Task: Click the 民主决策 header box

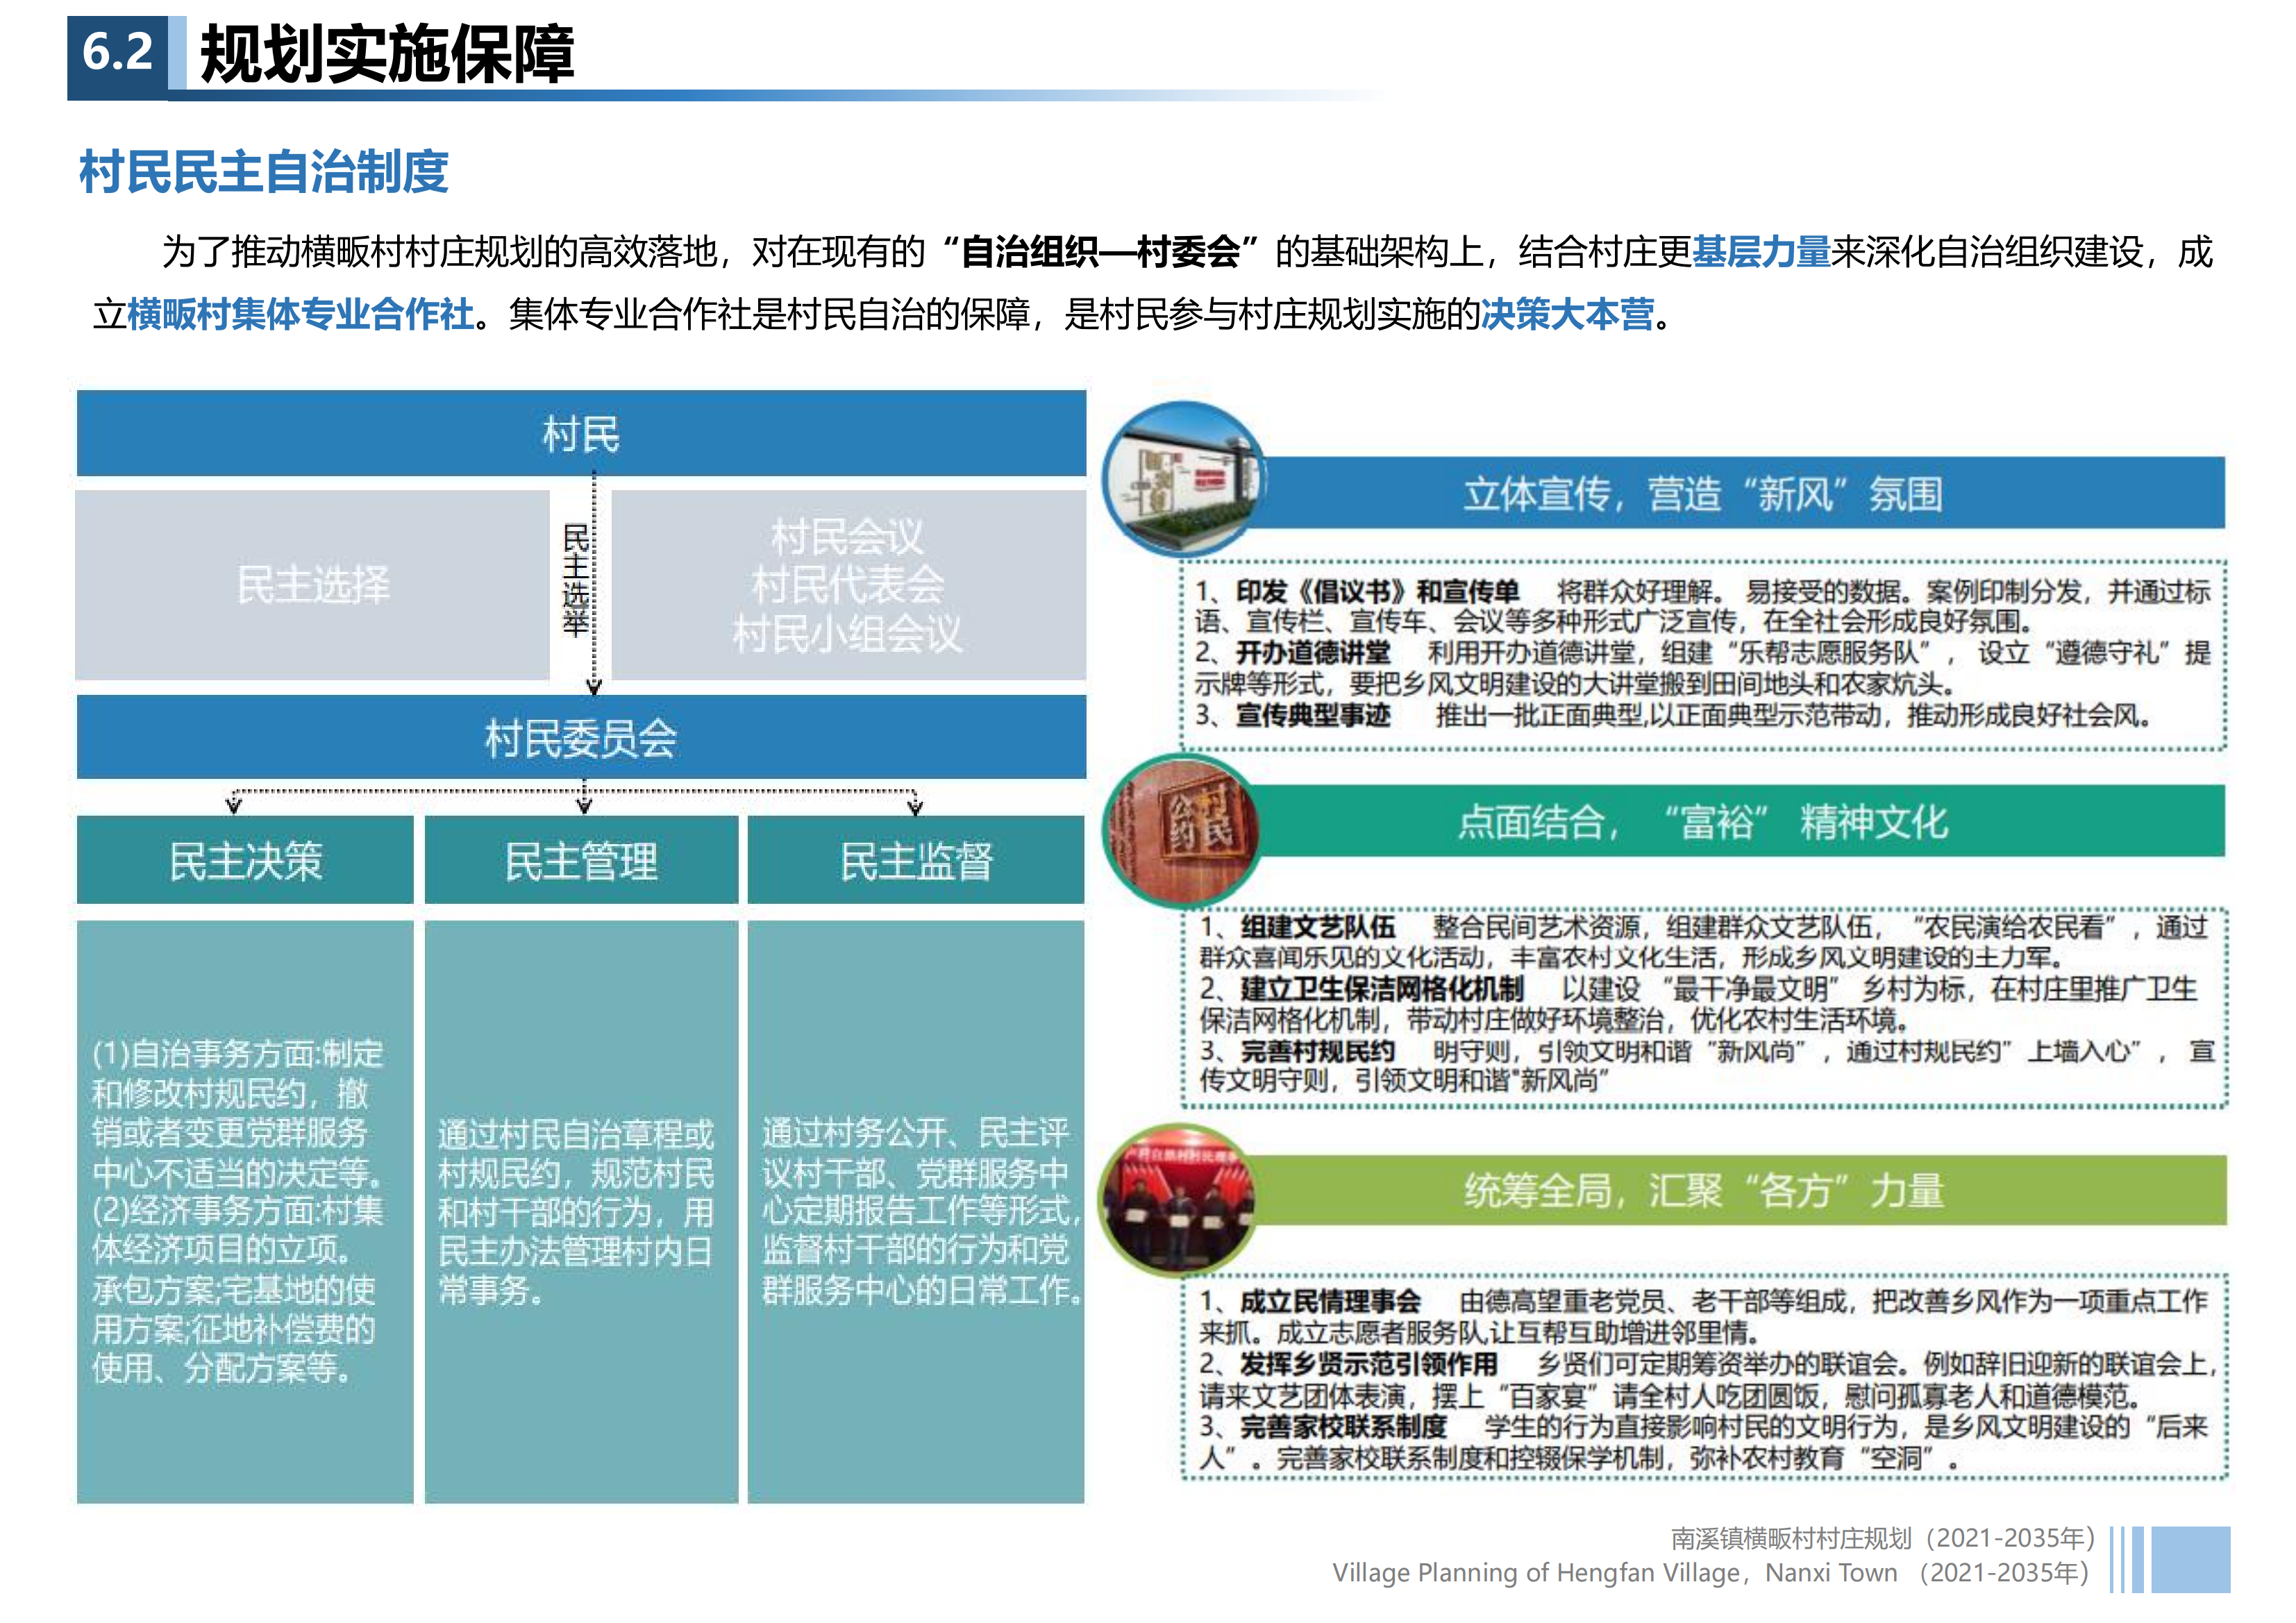Action: click(245, 860)
